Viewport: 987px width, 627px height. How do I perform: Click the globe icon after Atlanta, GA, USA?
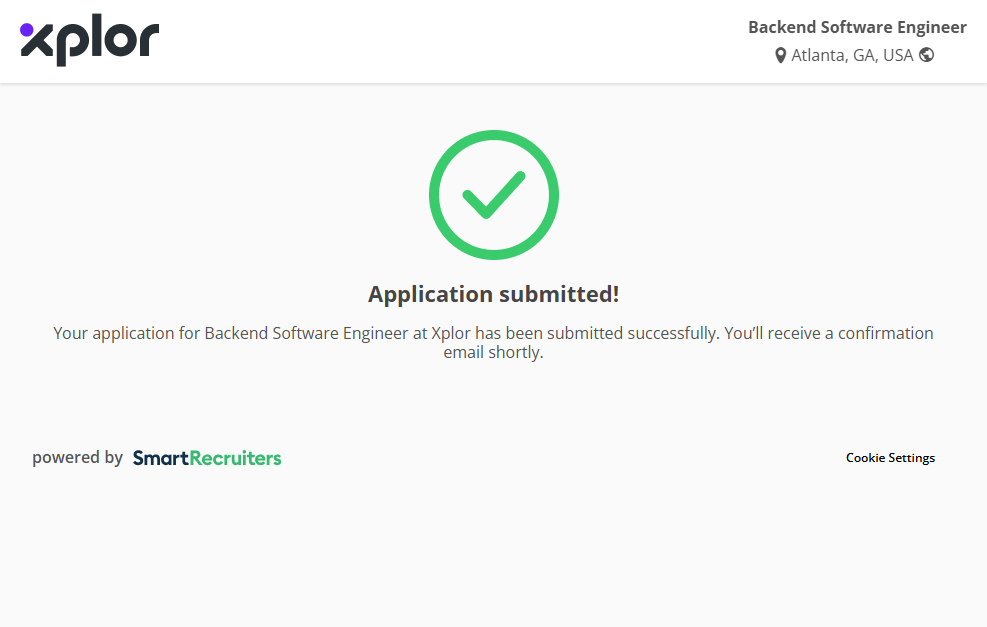926,55
